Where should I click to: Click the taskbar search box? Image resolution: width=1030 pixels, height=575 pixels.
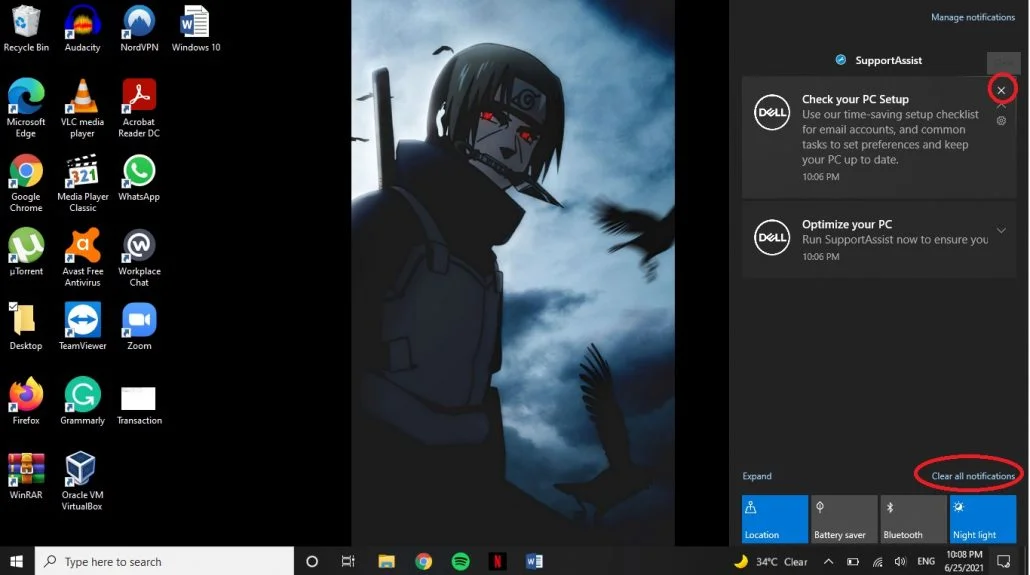(x=164, y=561)
